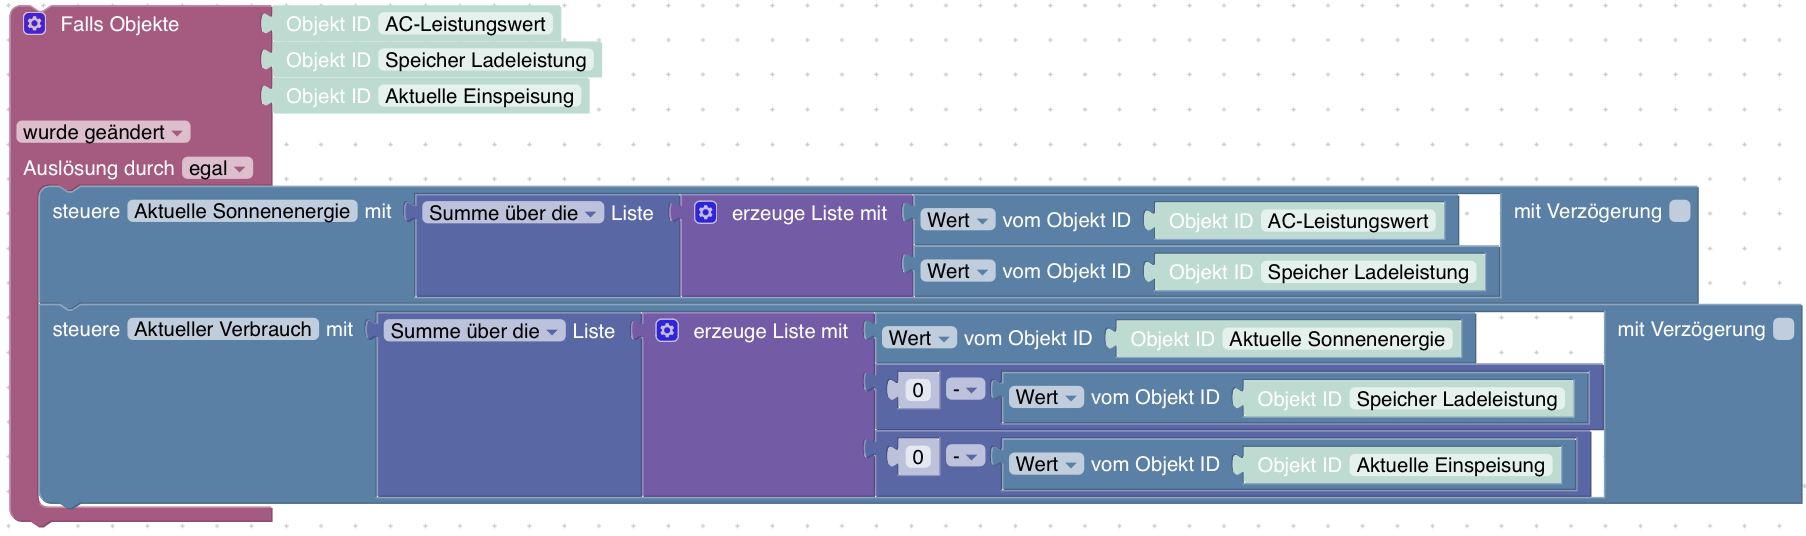Click number field 0 before Speicher Ladeleistung
This screenshot has height=536, width=1806.
[x=918, y=390]
